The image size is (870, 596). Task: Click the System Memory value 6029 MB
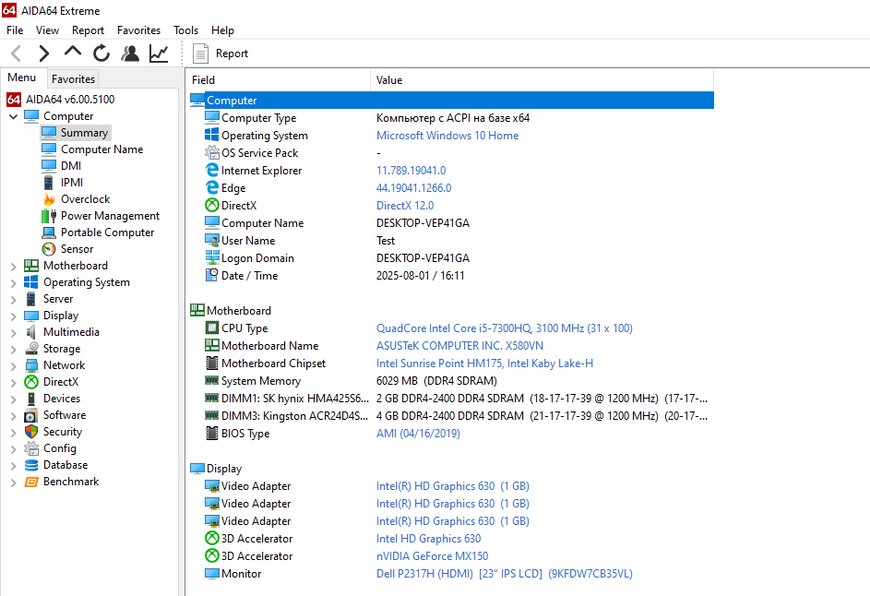click(x=436, y=381)
